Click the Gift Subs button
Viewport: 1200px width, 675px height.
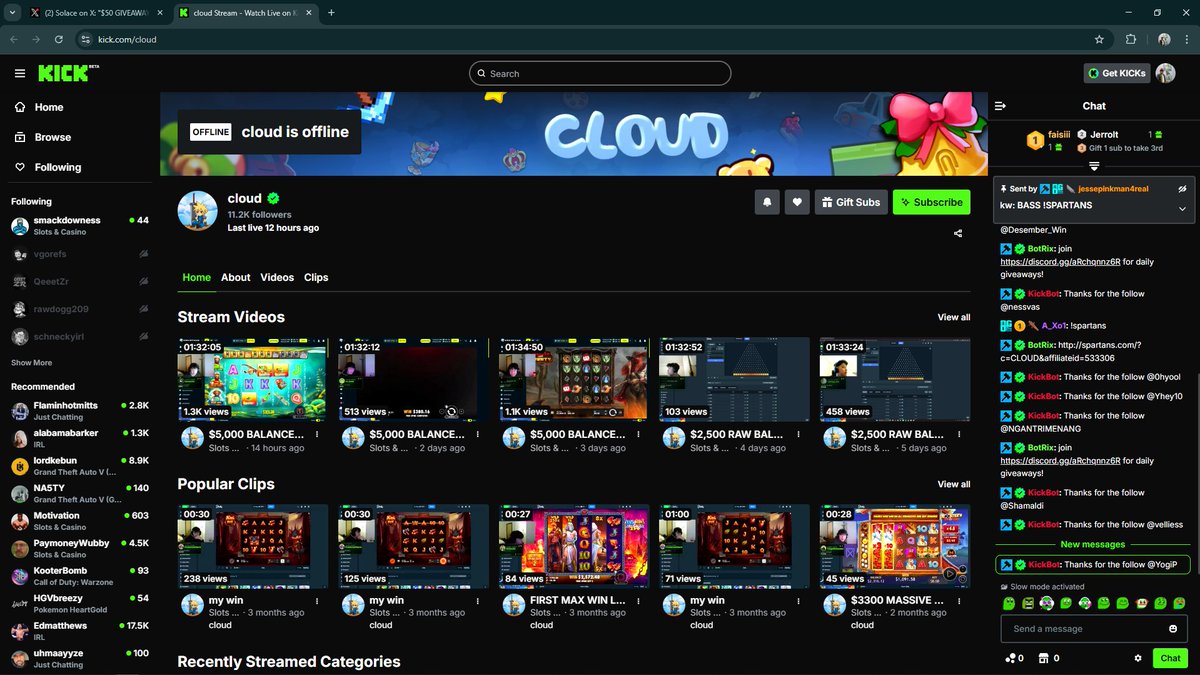[851, 202]
